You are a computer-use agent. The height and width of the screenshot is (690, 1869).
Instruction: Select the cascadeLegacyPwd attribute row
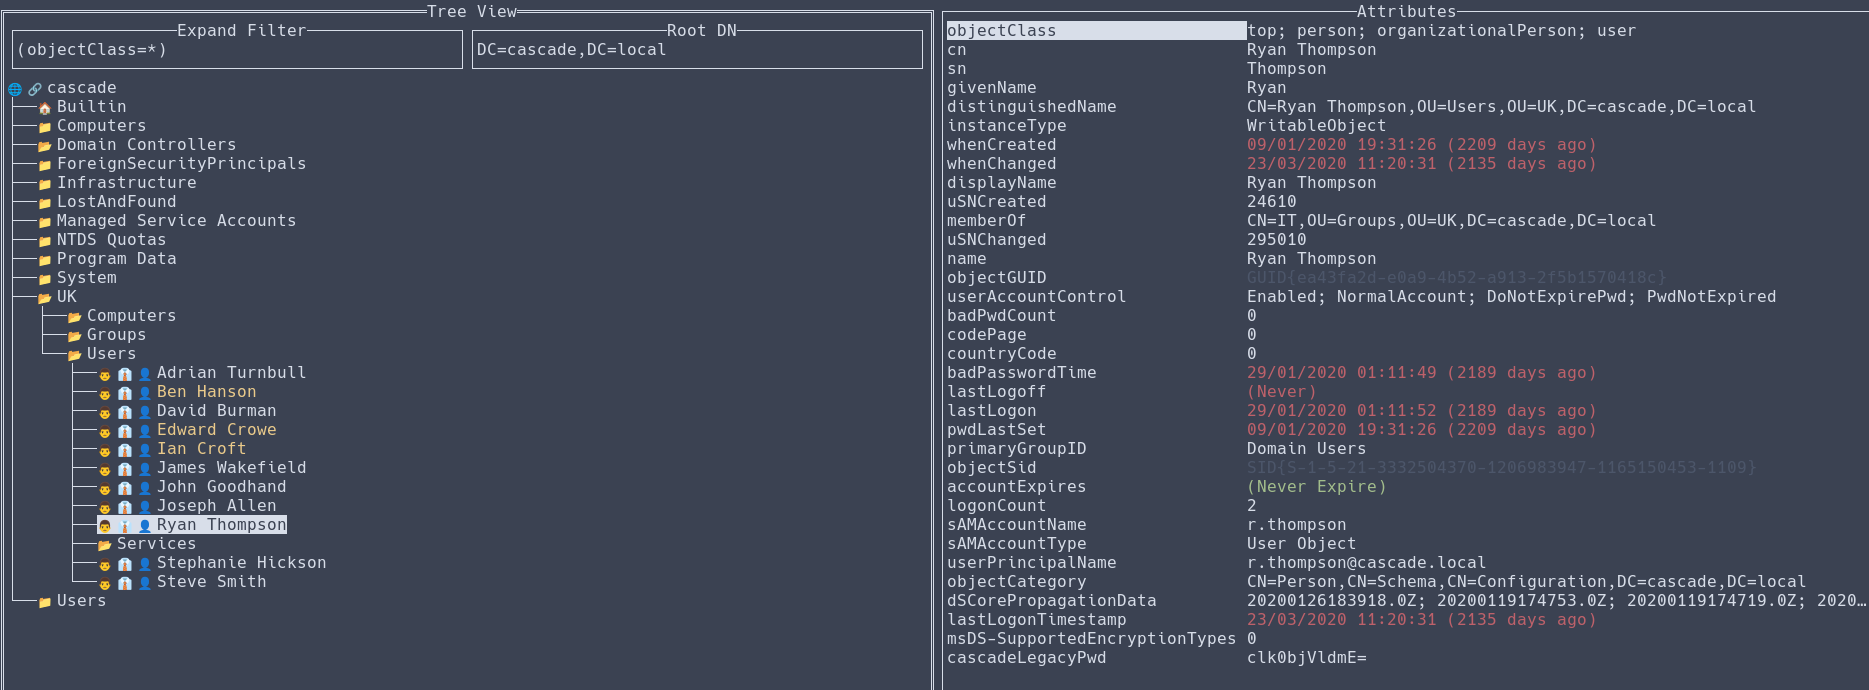[1026, 658]
